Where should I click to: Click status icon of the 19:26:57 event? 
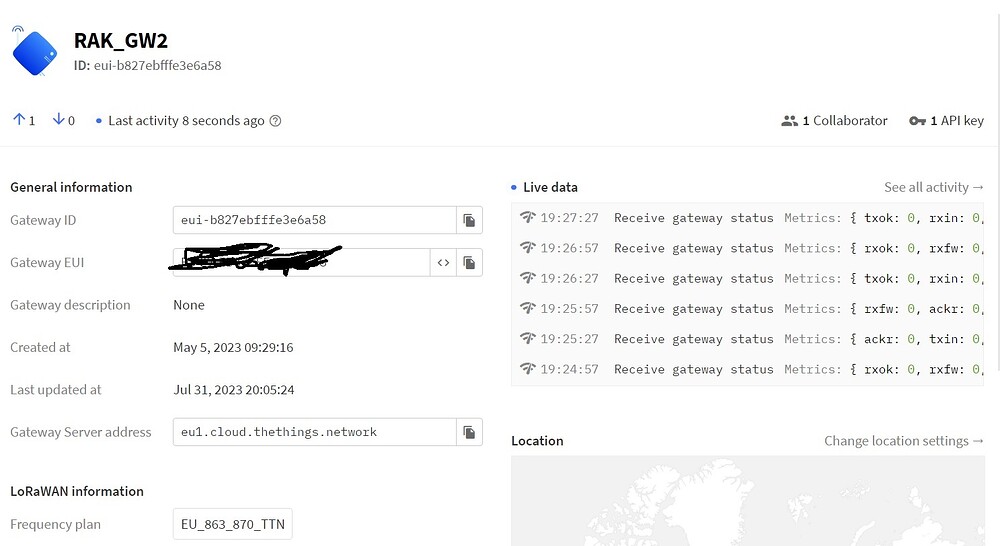(527, 247)
